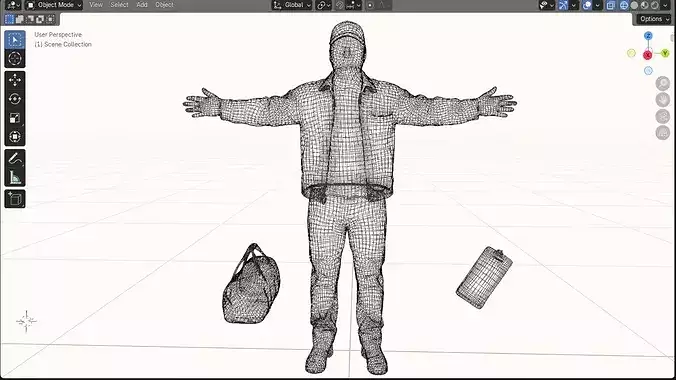Activate the Move tool

[15, 80]
